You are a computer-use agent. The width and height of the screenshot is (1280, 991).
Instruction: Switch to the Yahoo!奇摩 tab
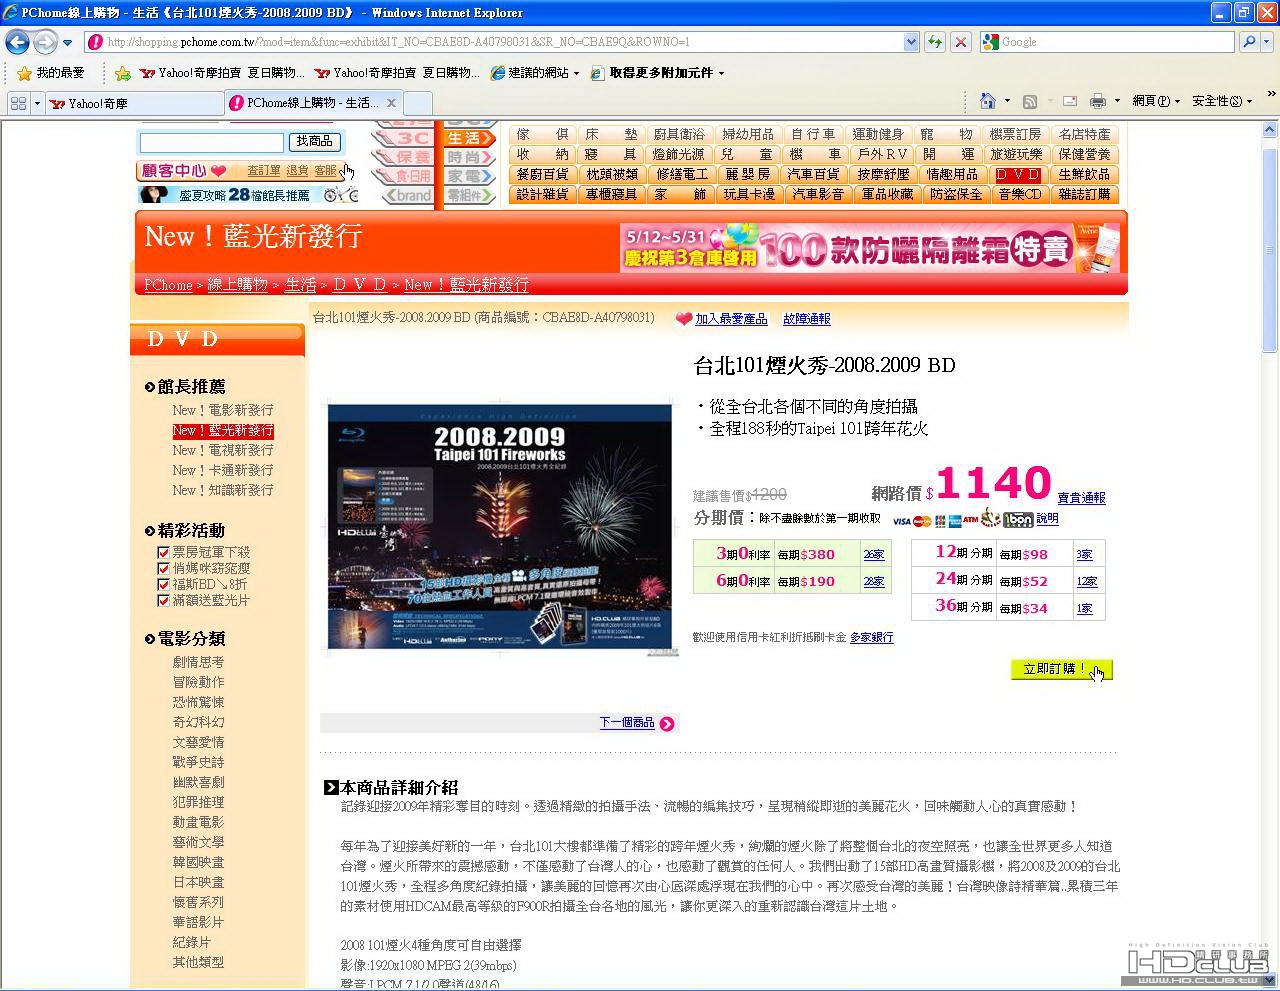pos(135,103)
